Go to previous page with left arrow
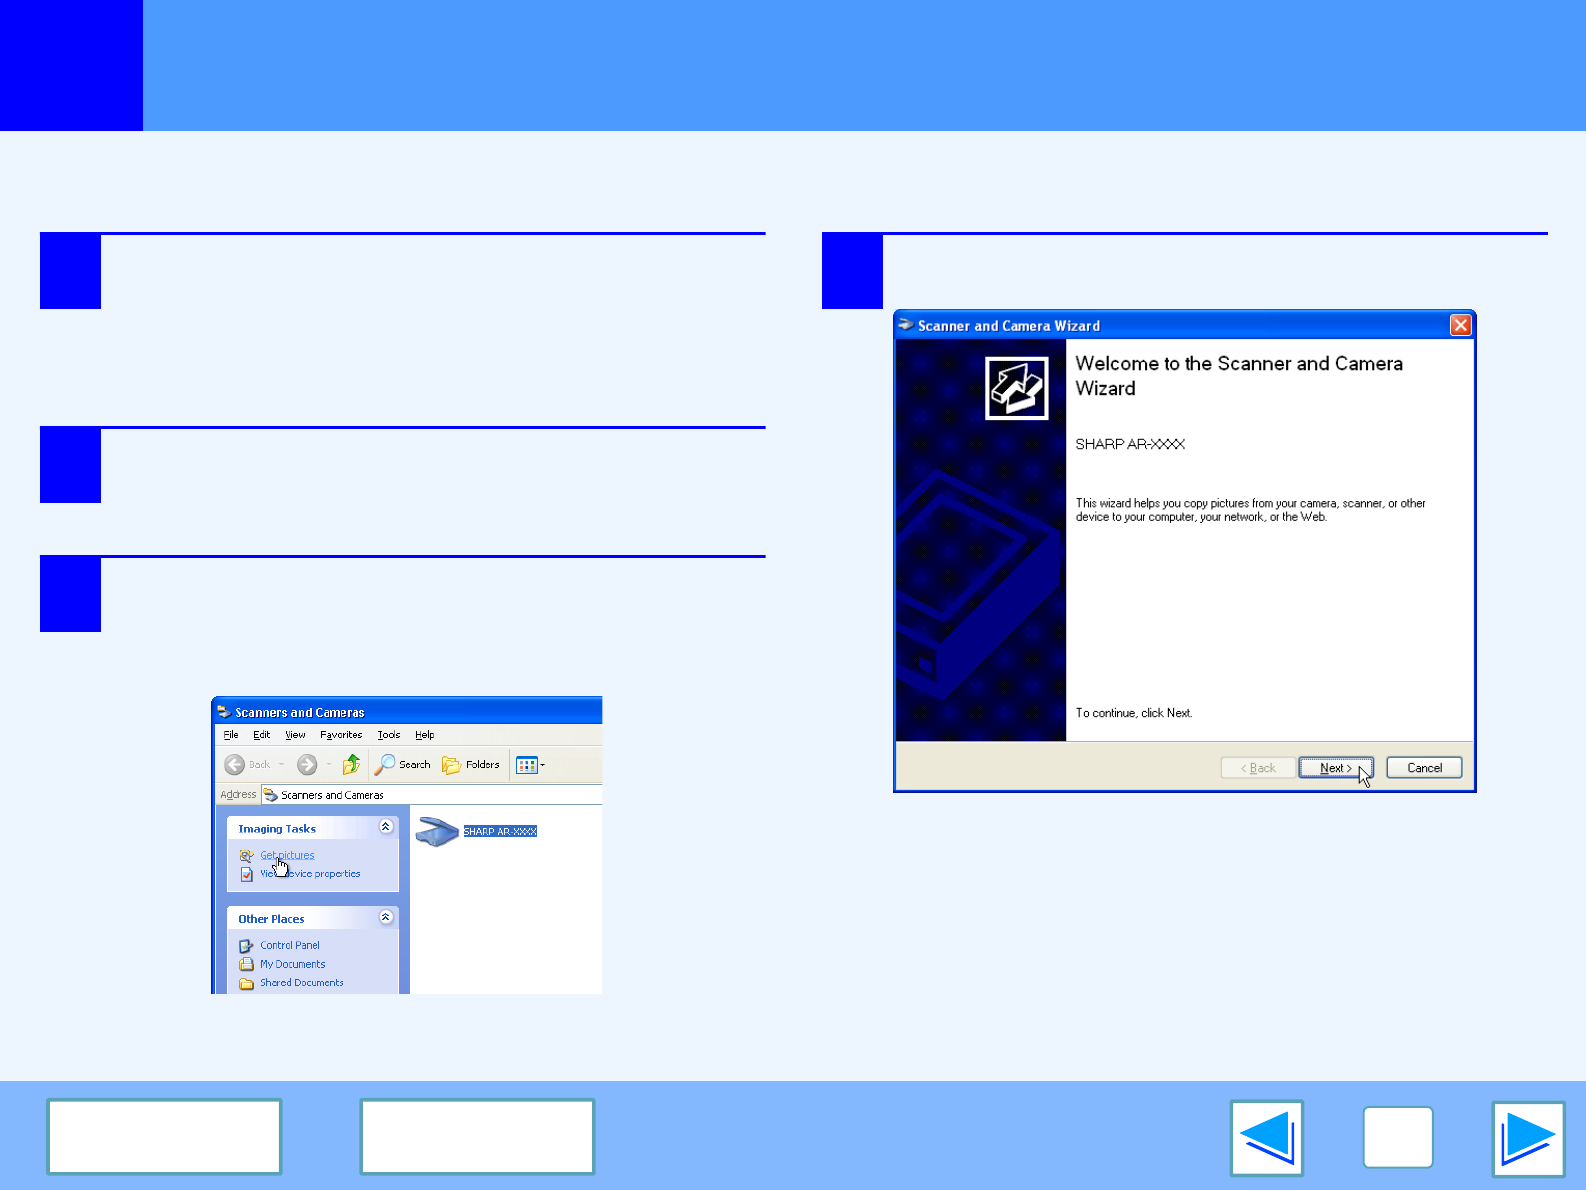 click(1267, 1138)
